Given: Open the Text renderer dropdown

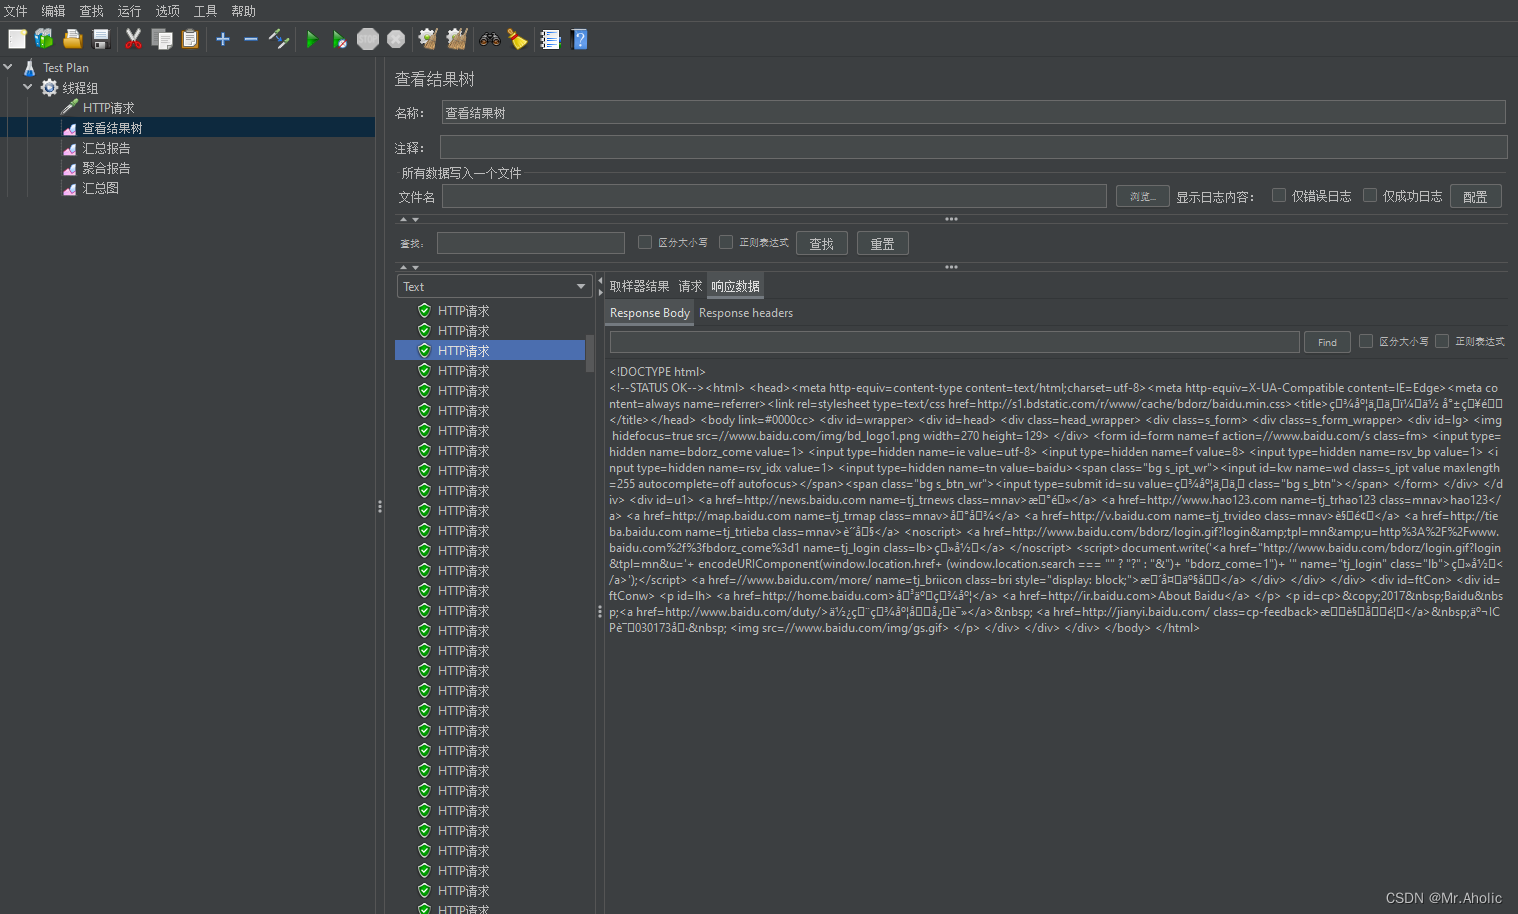Looking at the screenshot, I should pyautogui.click(x=495, y=286).
